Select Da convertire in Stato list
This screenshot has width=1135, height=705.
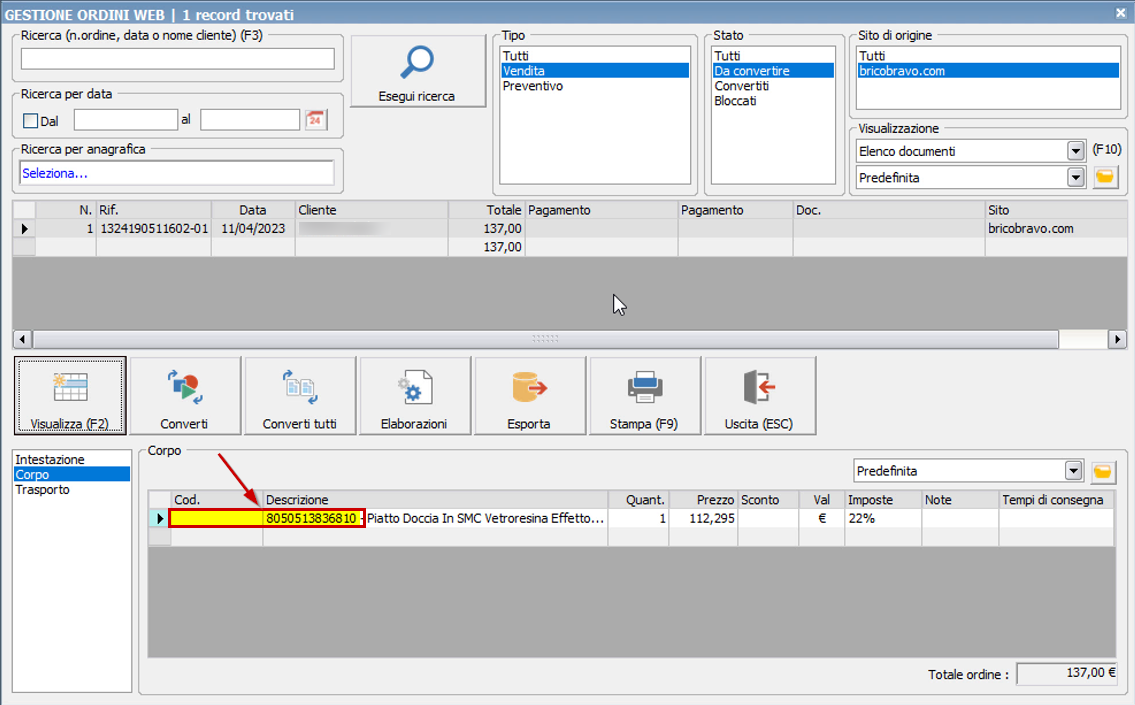click(773, 70)
